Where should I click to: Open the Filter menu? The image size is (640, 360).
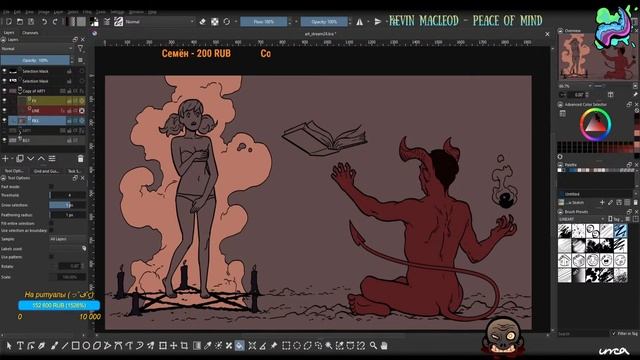[87, 12]
